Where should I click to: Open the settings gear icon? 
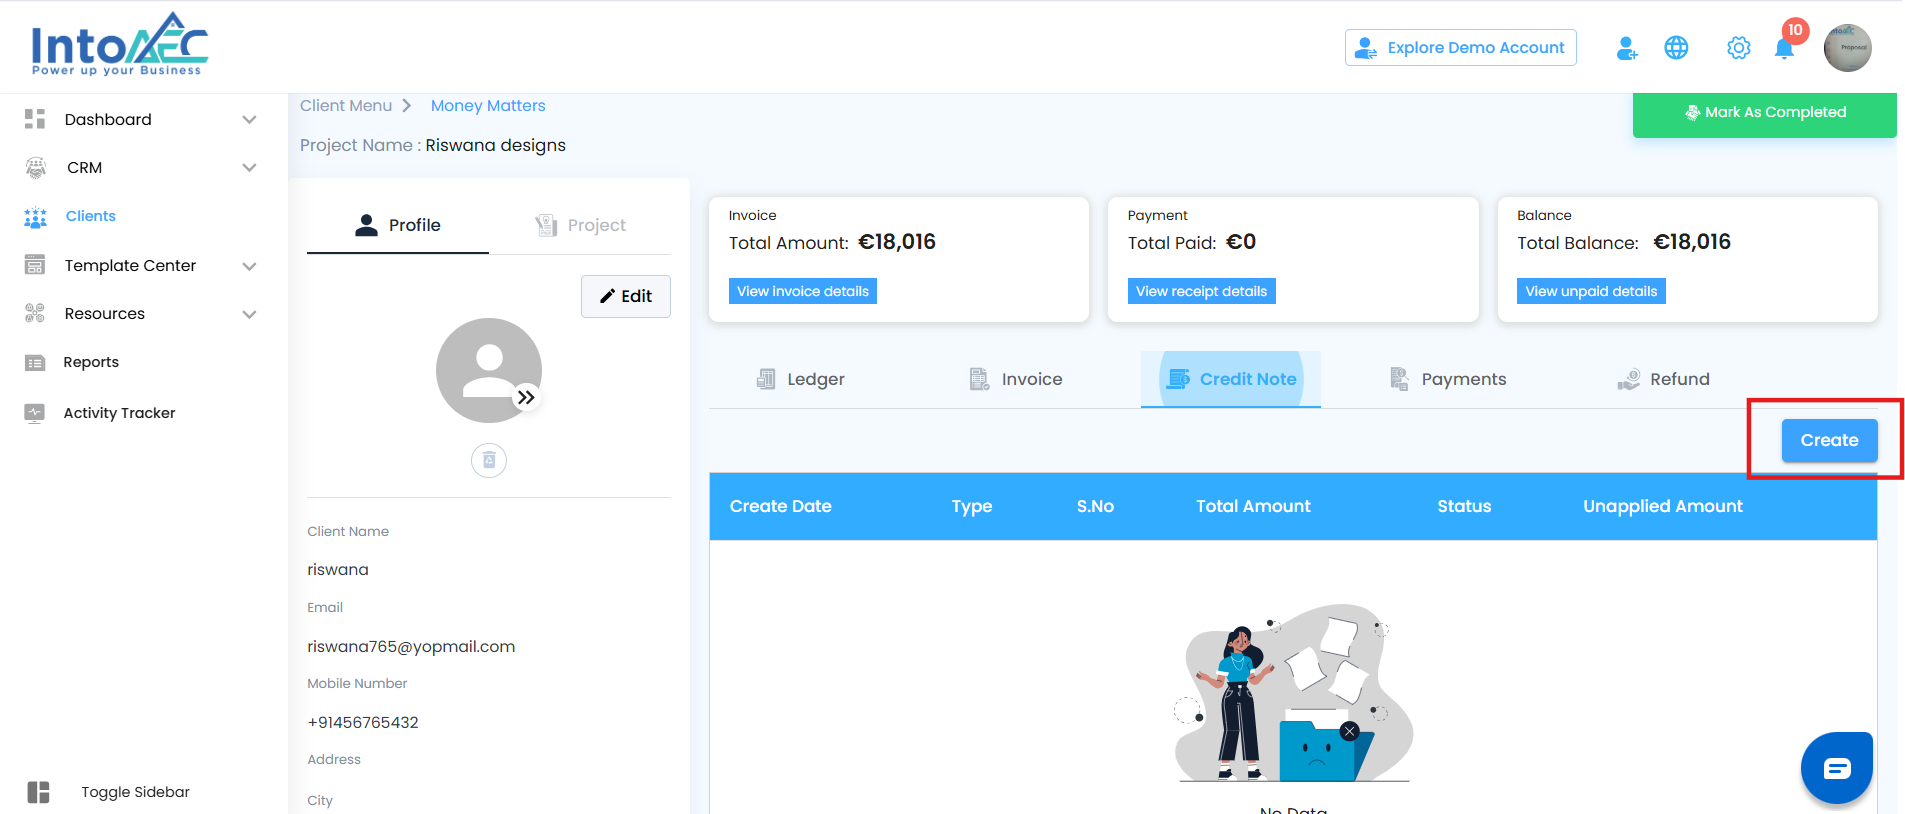[x=1739, y=48]
